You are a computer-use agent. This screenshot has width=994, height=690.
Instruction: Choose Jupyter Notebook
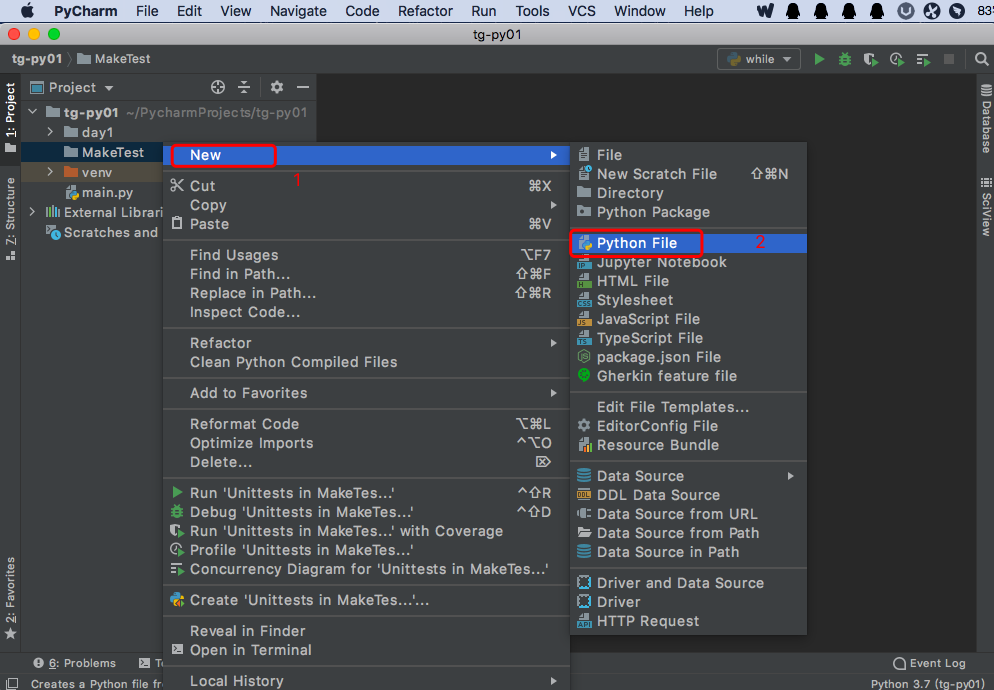pyautogui.click(x=688, y=262)
